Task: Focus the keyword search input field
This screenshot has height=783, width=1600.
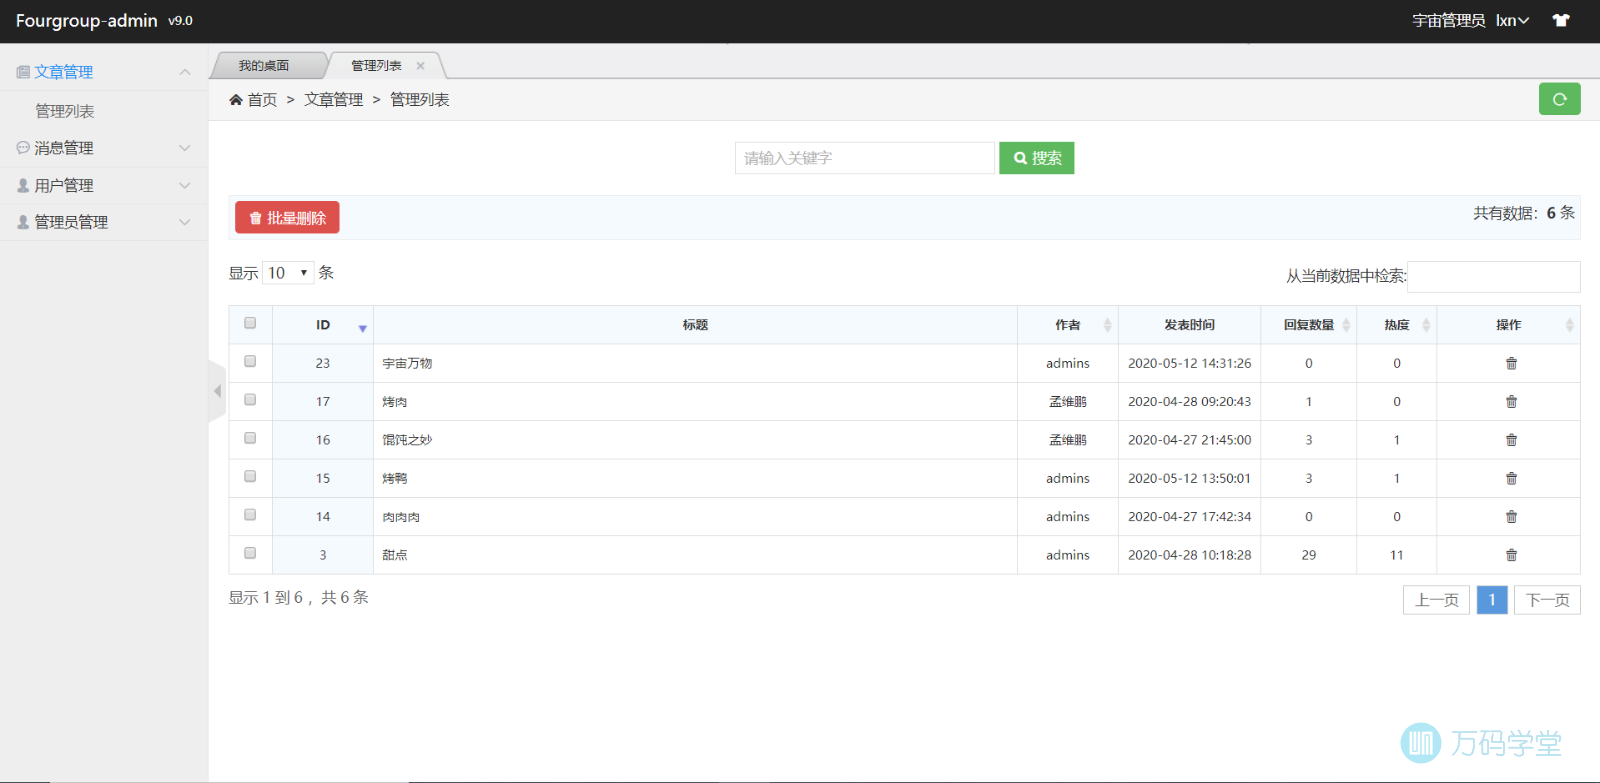Action: pyautogui.click(x=865, y=158)
